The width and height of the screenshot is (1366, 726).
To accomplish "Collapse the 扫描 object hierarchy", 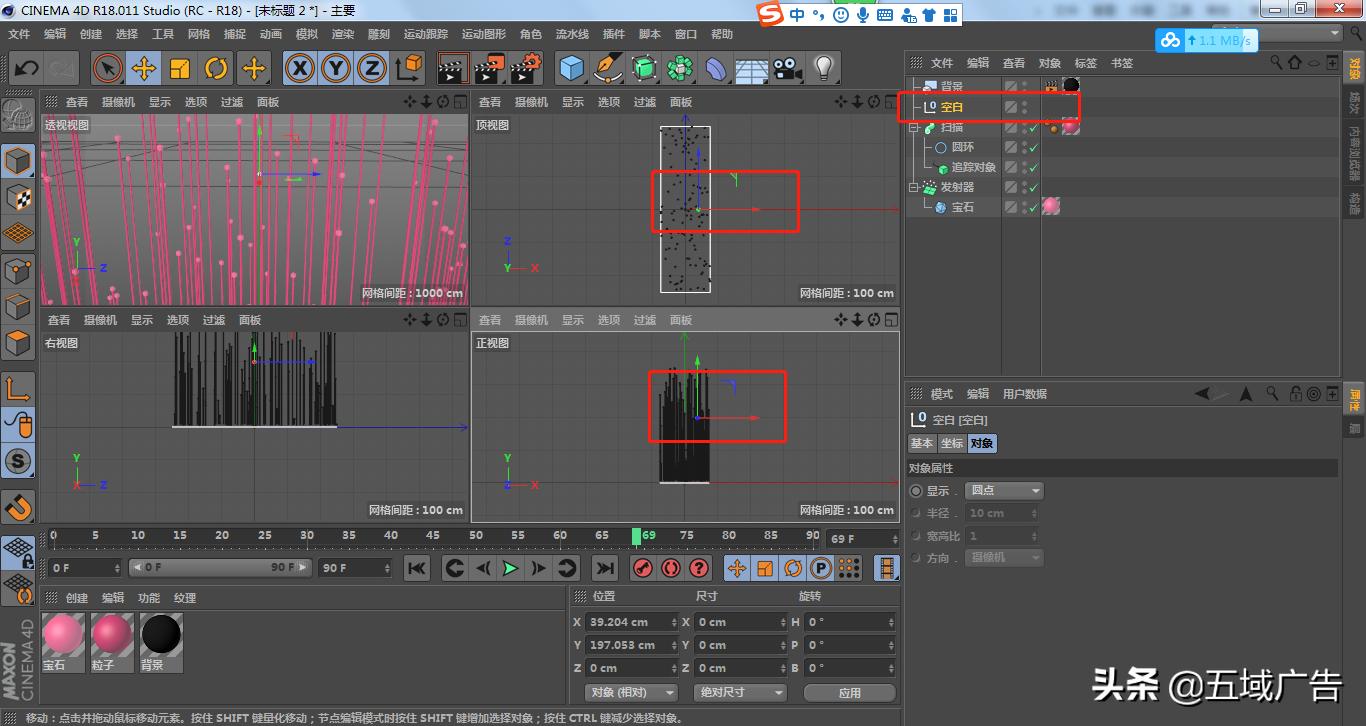I will 913,127.
